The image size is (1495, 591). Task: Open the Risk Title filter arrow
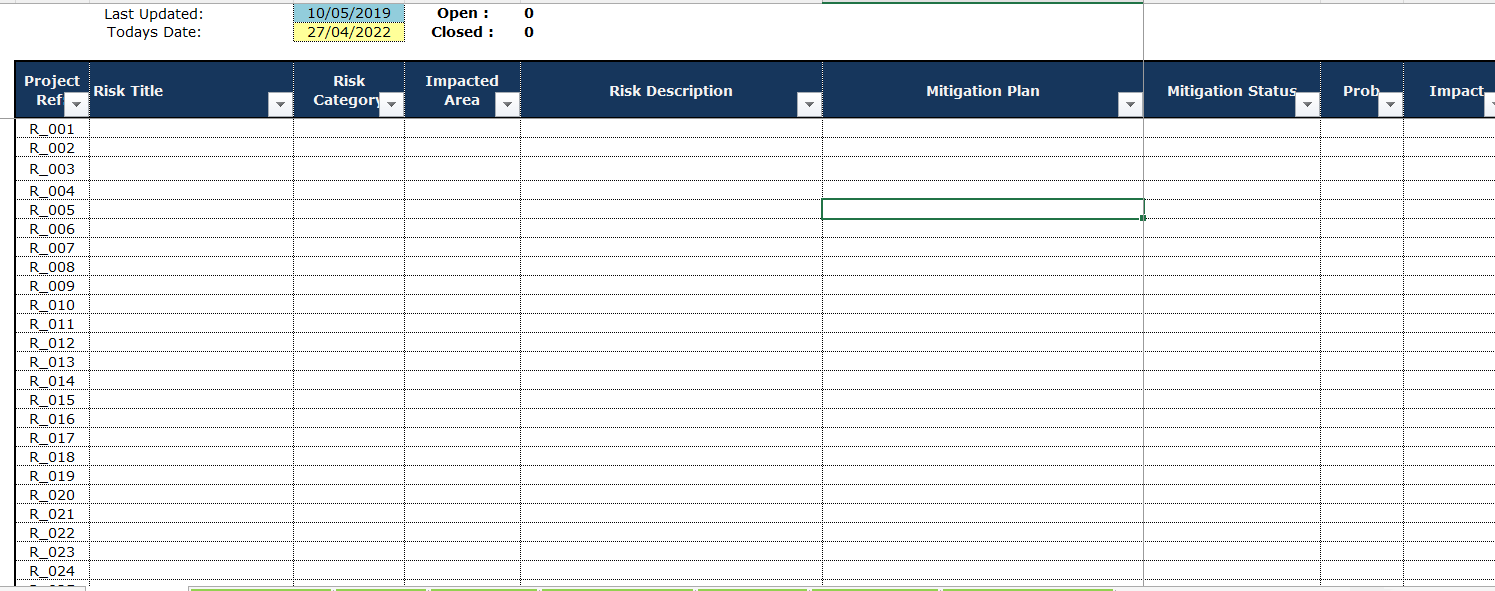[x=280, y=103]
